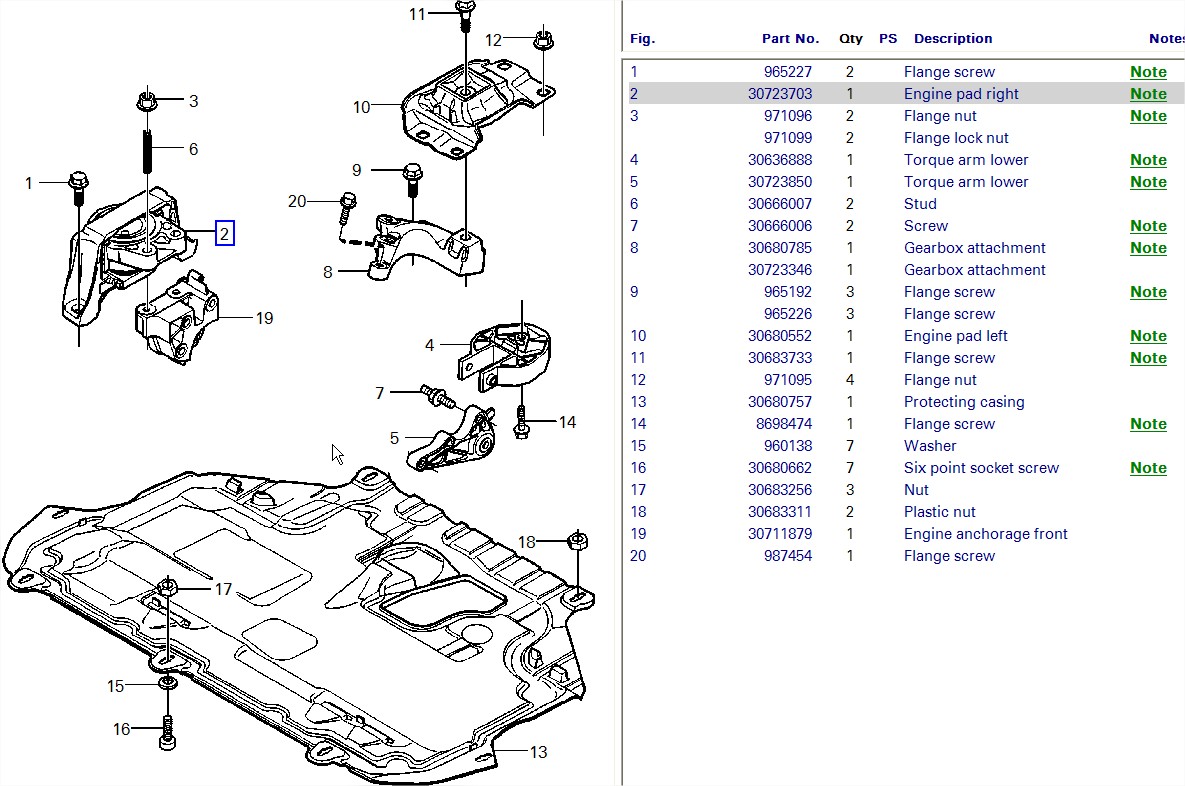Select callout 3 in the diagram
This screenshot has height=786, width=1185.
tap(193, 101)
